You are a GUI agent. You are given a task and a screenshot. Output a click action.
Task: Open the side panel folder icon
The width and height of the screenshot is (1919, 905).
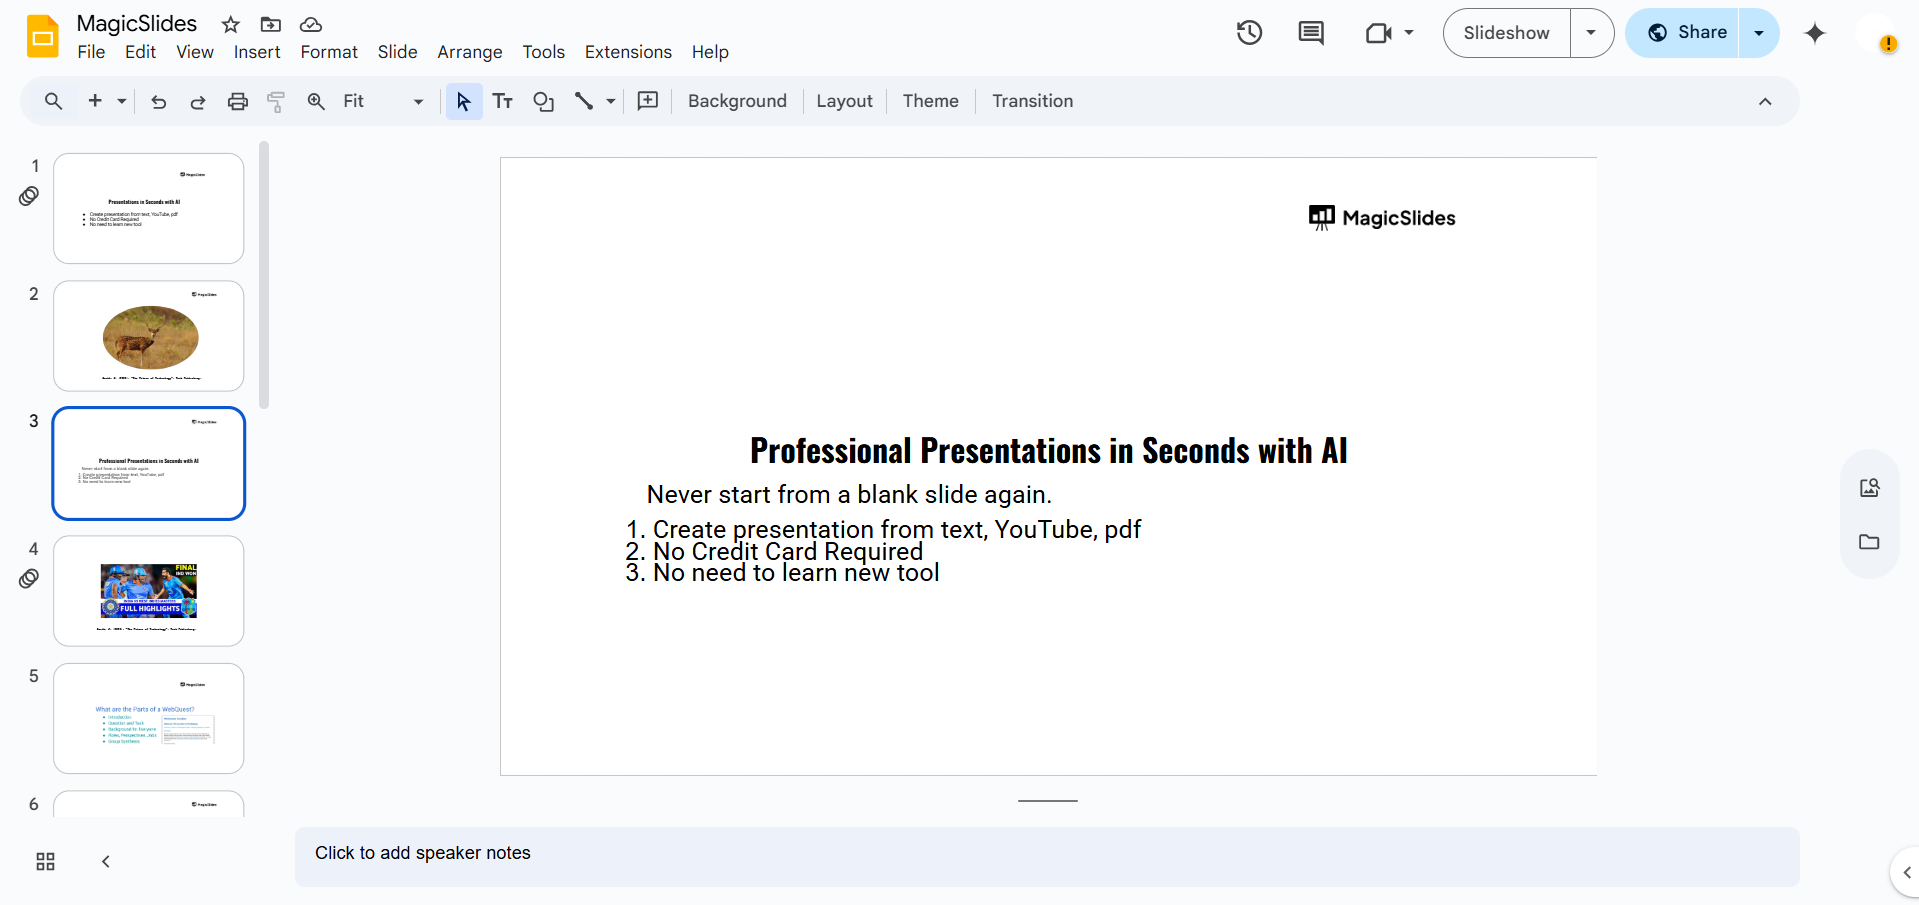click(x=1869, y=542)
